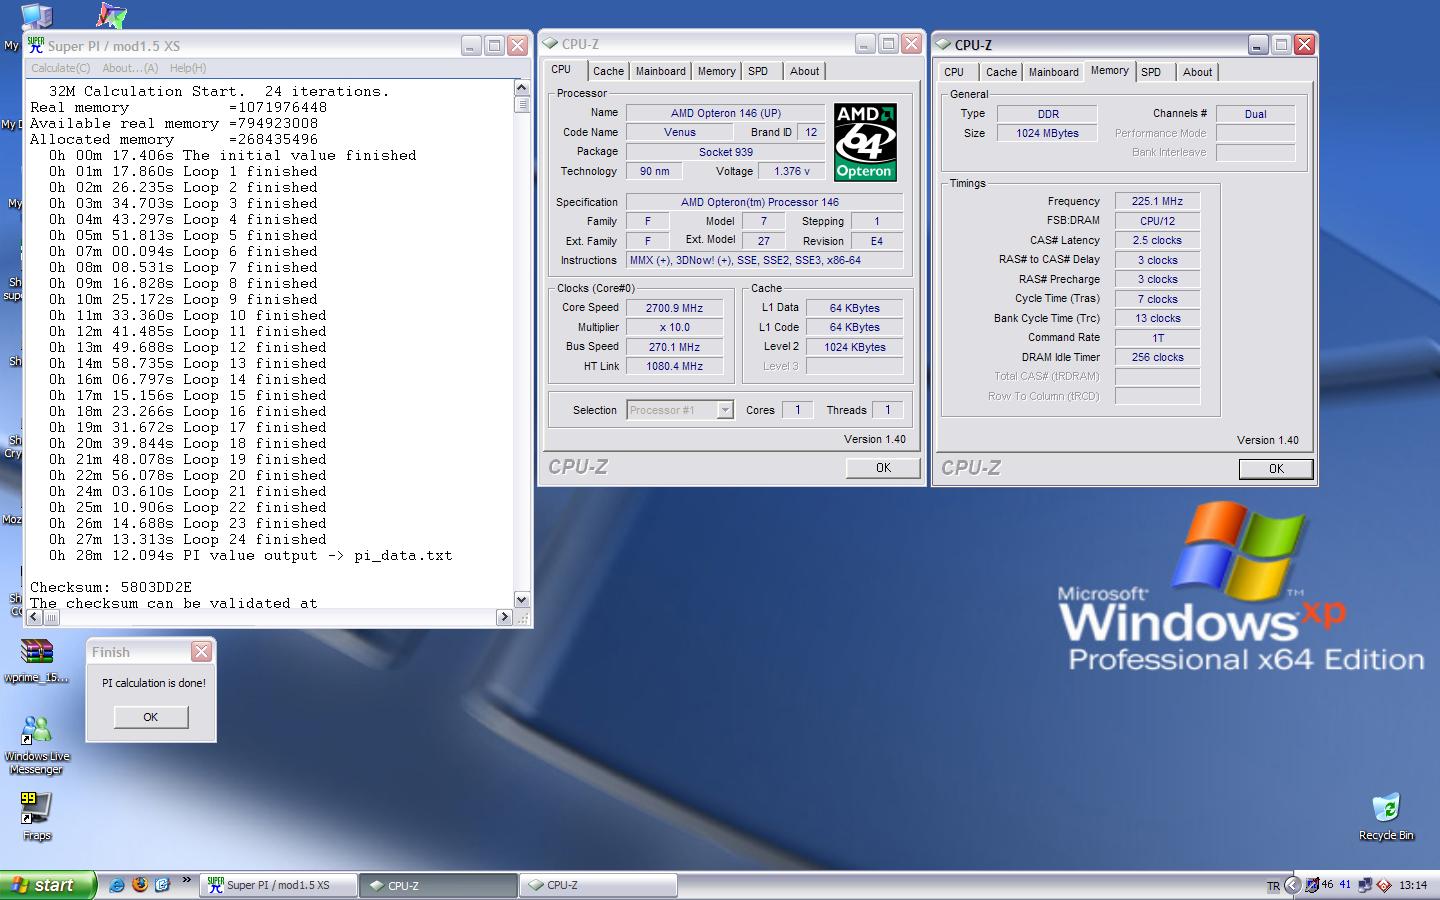Click the memory Frequency 225.1 MHz value
The image size is (1440, 900).
click(x=1157, y=201)
